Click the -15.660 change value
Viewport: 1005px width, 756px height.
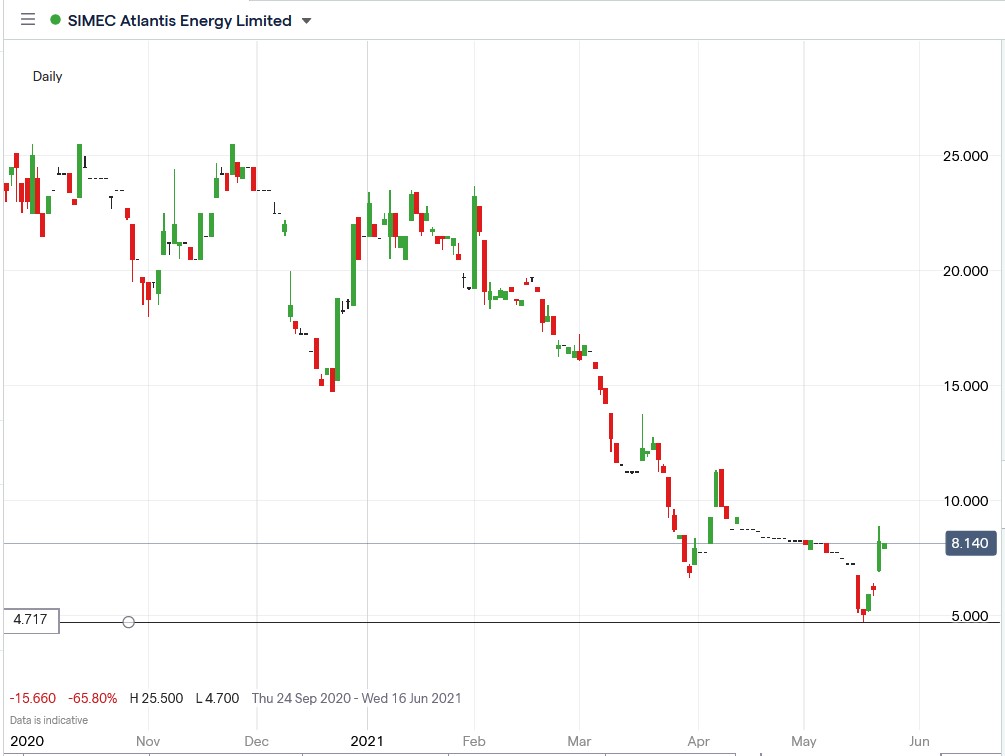click(31, 698)
